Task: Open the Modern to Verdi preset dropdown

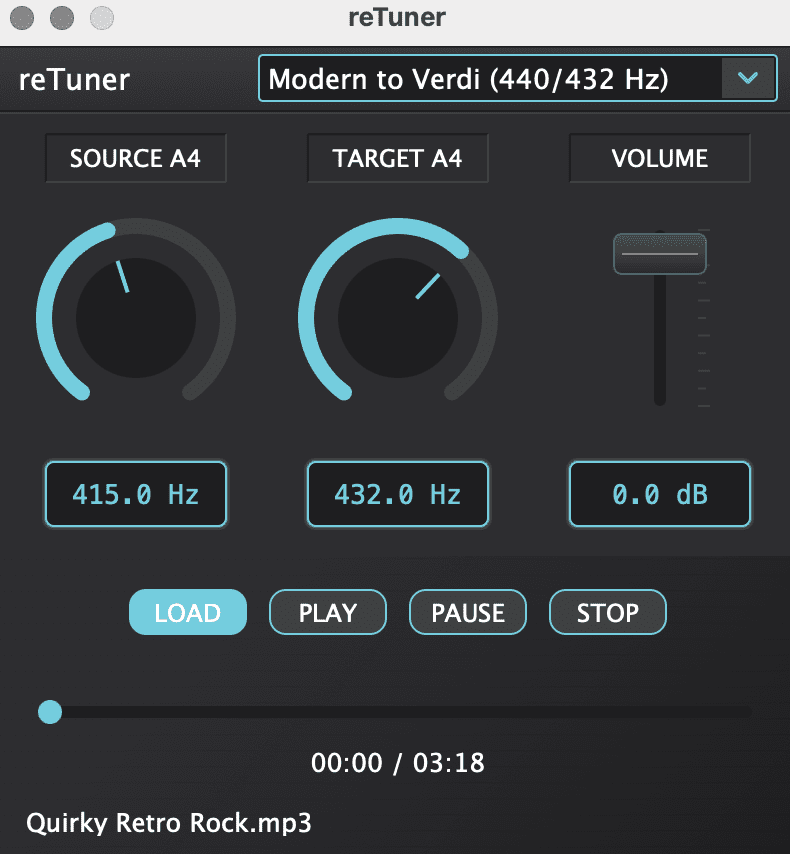Action: (490, 79)
